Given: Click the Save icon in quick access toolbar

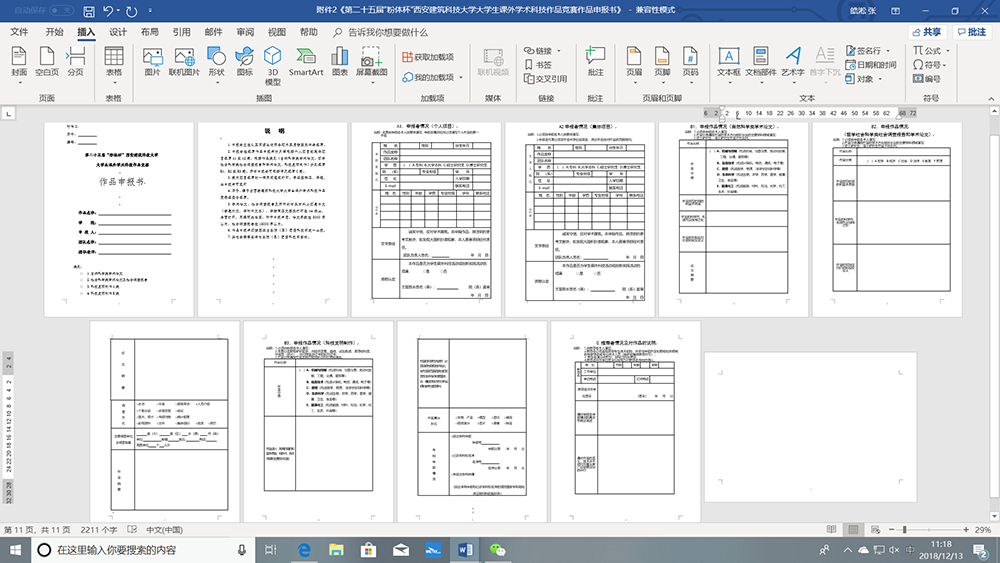Looking at the screenshot, I should point(89,13).
